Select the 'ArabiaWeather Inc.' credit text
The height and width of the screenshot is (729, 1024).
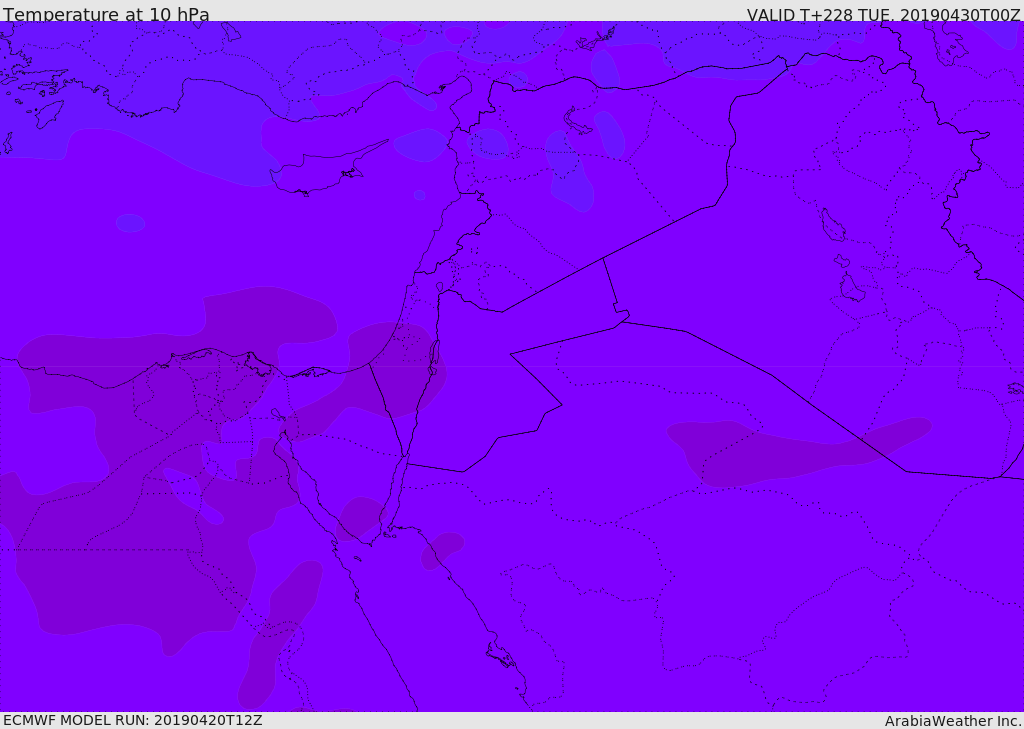(x=953, y=721)
